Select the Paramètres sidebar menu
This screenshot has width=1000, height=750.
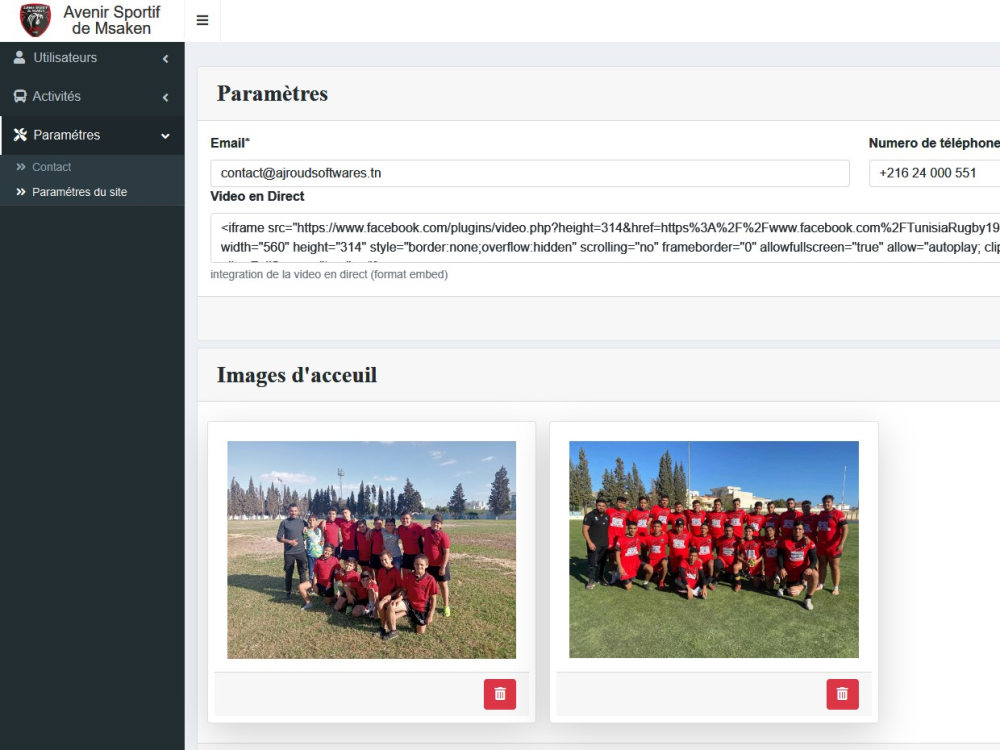pos(92,135)
